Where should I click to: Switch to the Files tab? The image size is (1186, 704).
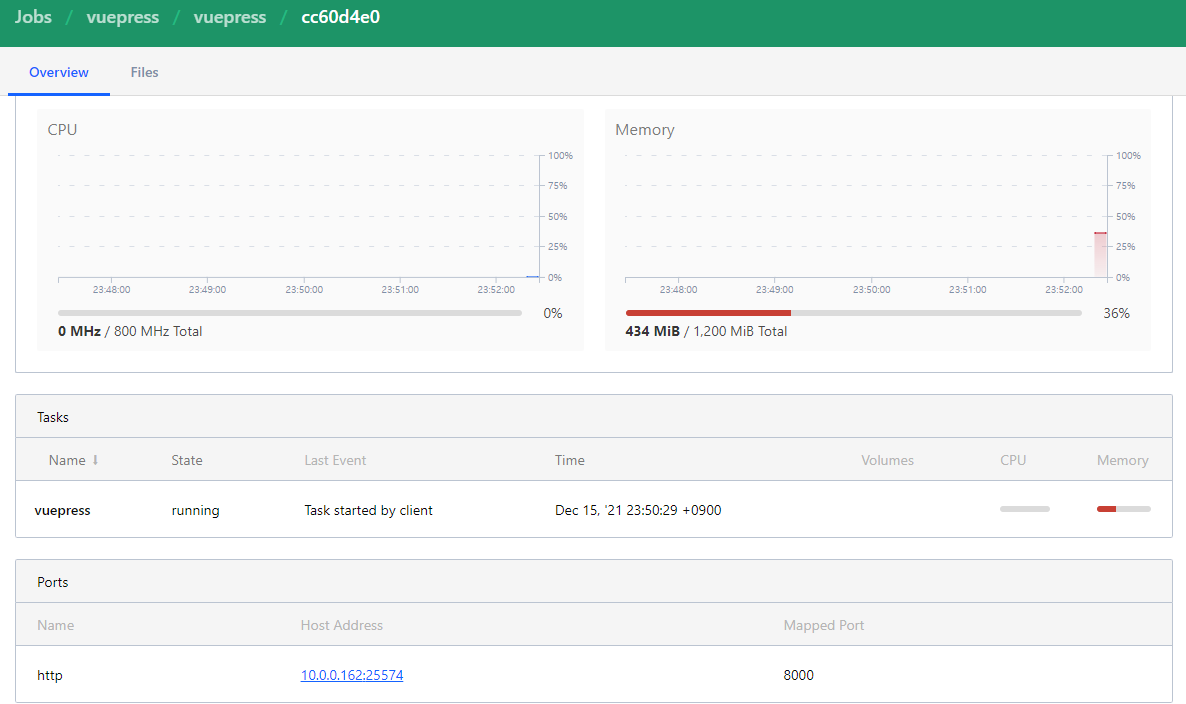point(144,72)
